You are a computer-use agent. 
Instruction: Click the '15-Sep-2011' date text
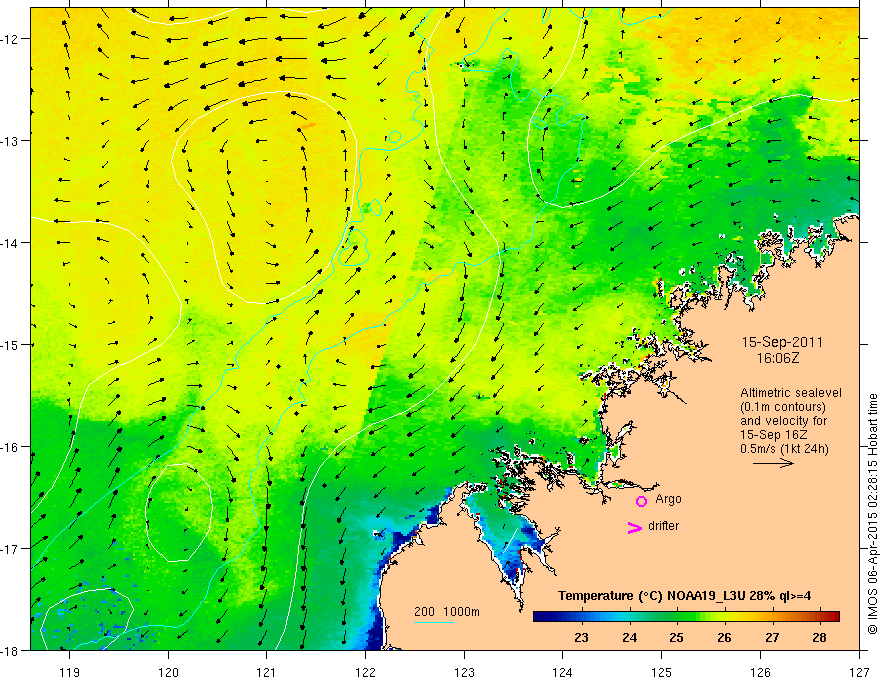click(782, 342)
